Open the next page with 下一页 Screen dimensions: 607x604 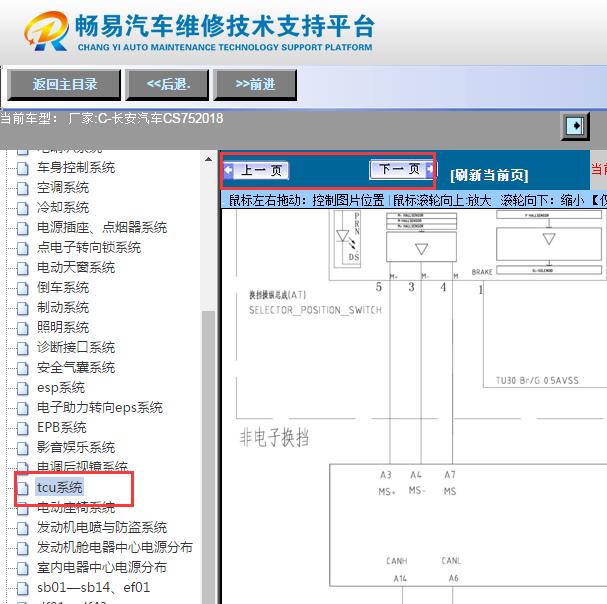pyautogui.click(x=402, y=169)
